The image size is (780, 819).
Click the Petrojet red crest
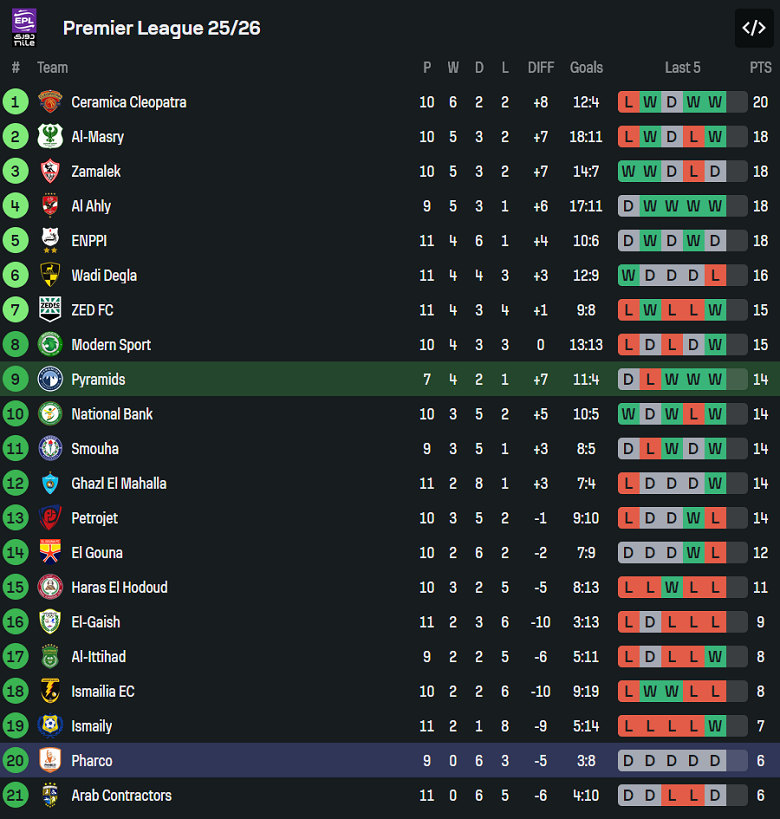click(50, 518)
